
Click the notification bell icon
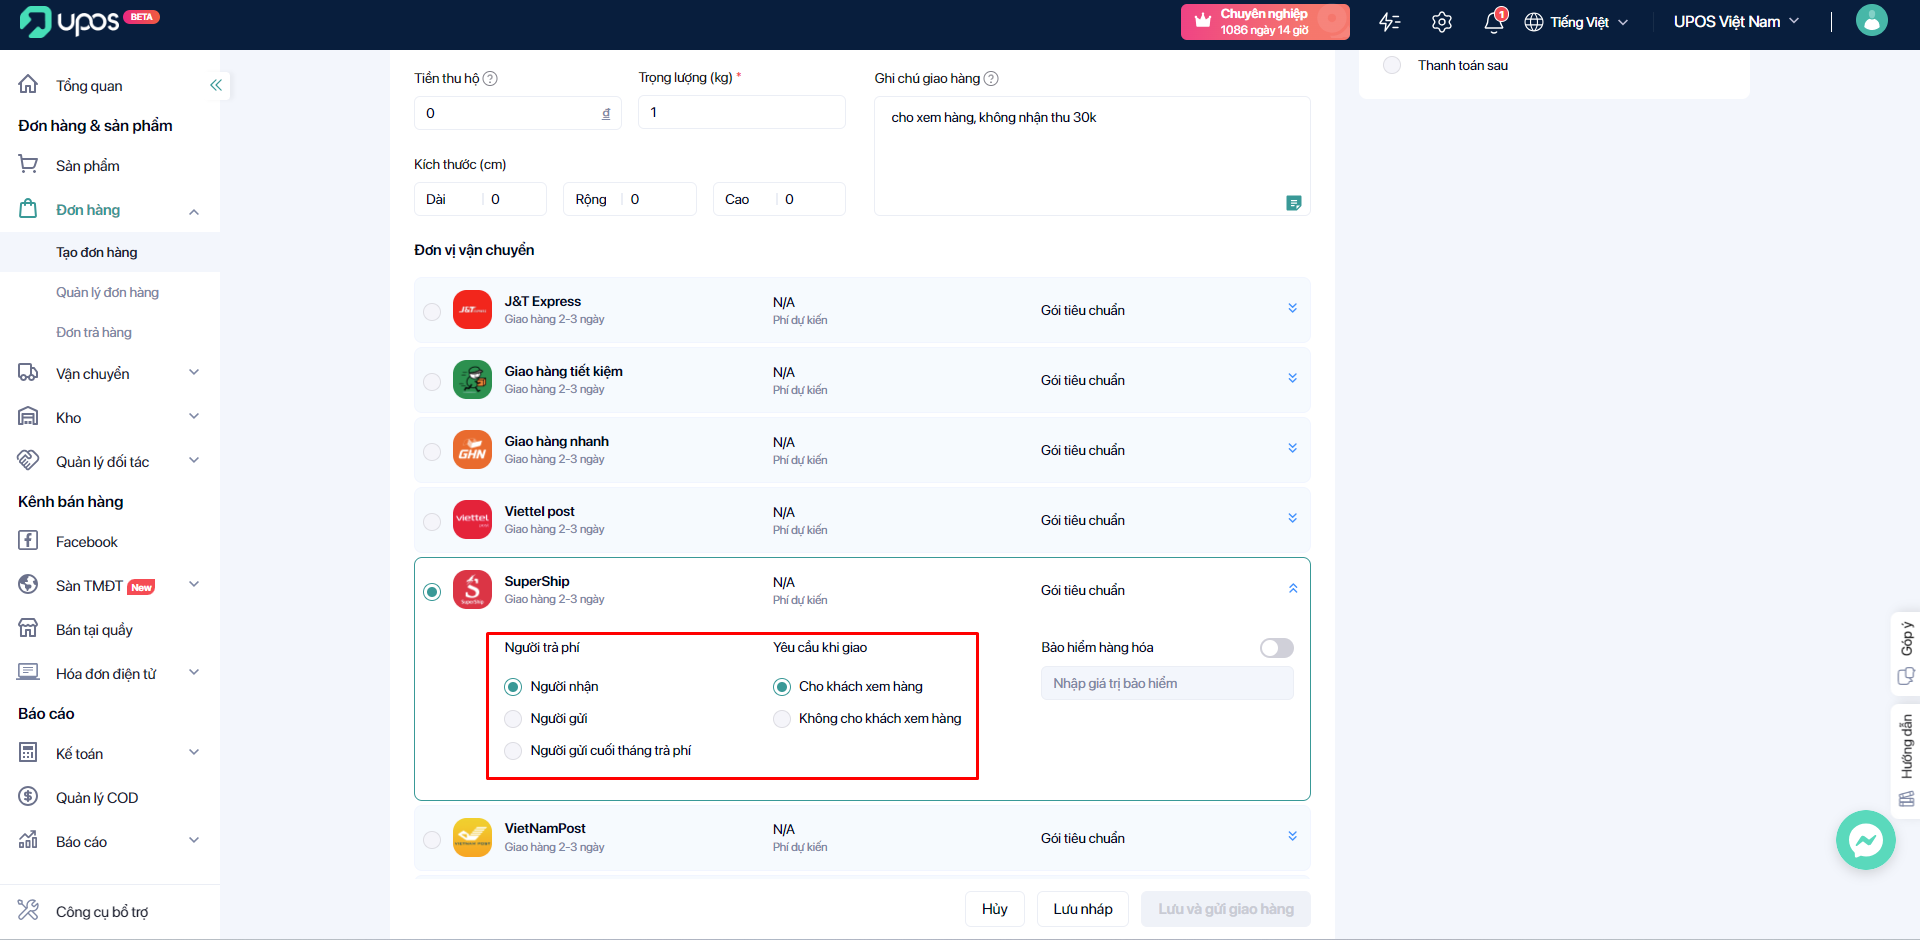pyautogui.click(x=1493, y=22)
